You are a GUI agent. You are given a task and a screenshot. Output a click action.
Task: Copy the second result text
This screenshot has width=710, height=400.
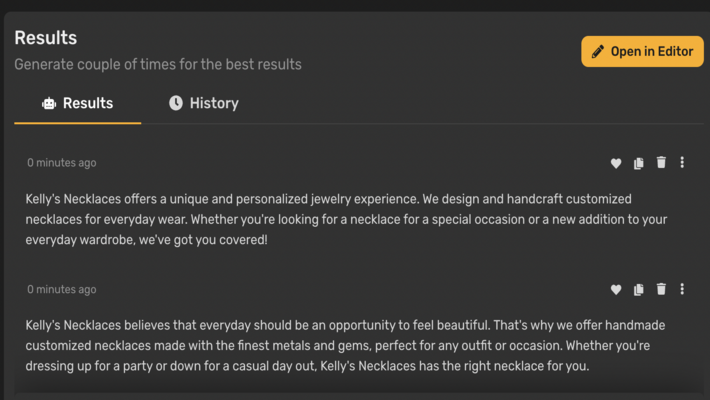click(638, 289)
